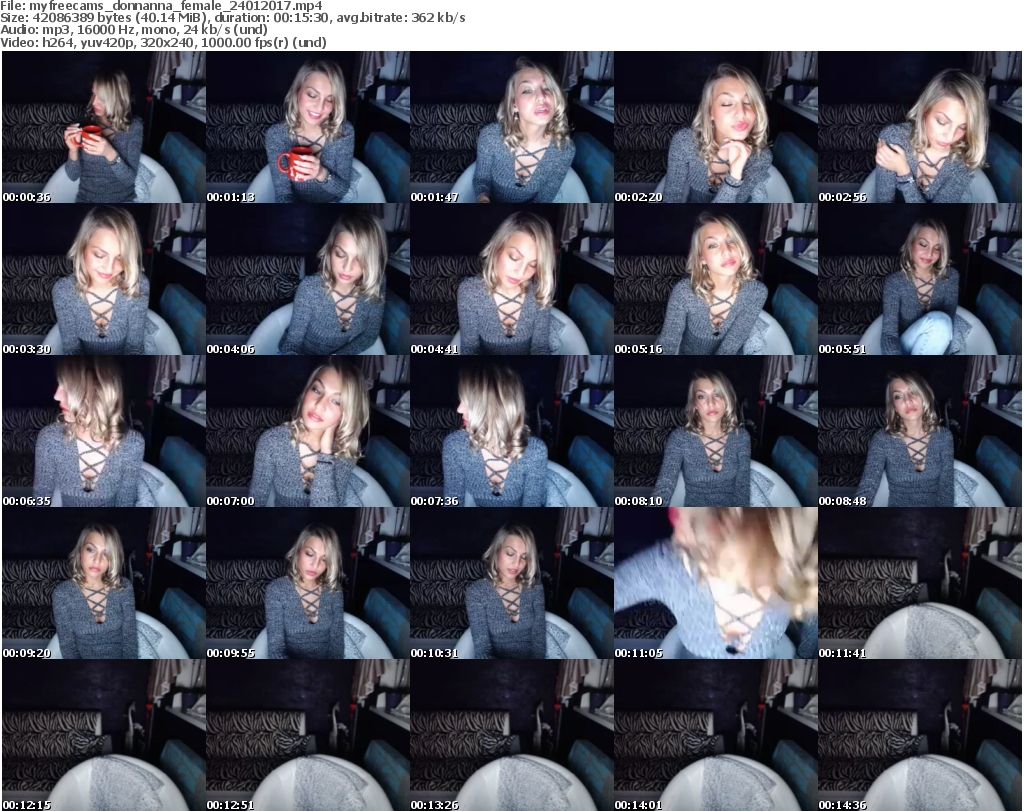The height and width of the screenshot is (811, 1024).
Task: Select the thumbnail frame at 00:02:20
Action: (716, 127)
